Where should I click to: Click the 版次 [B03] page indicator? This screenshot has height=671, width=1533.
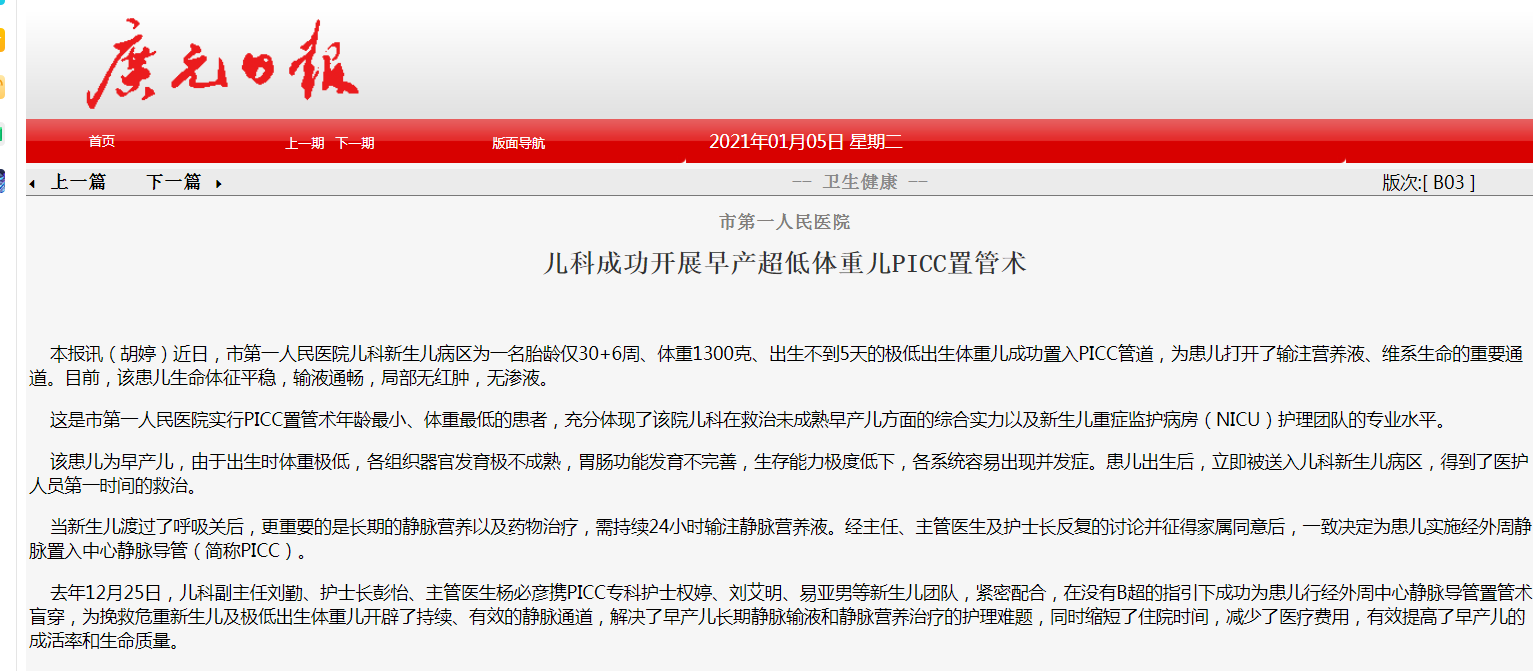tap(1428, 182)
